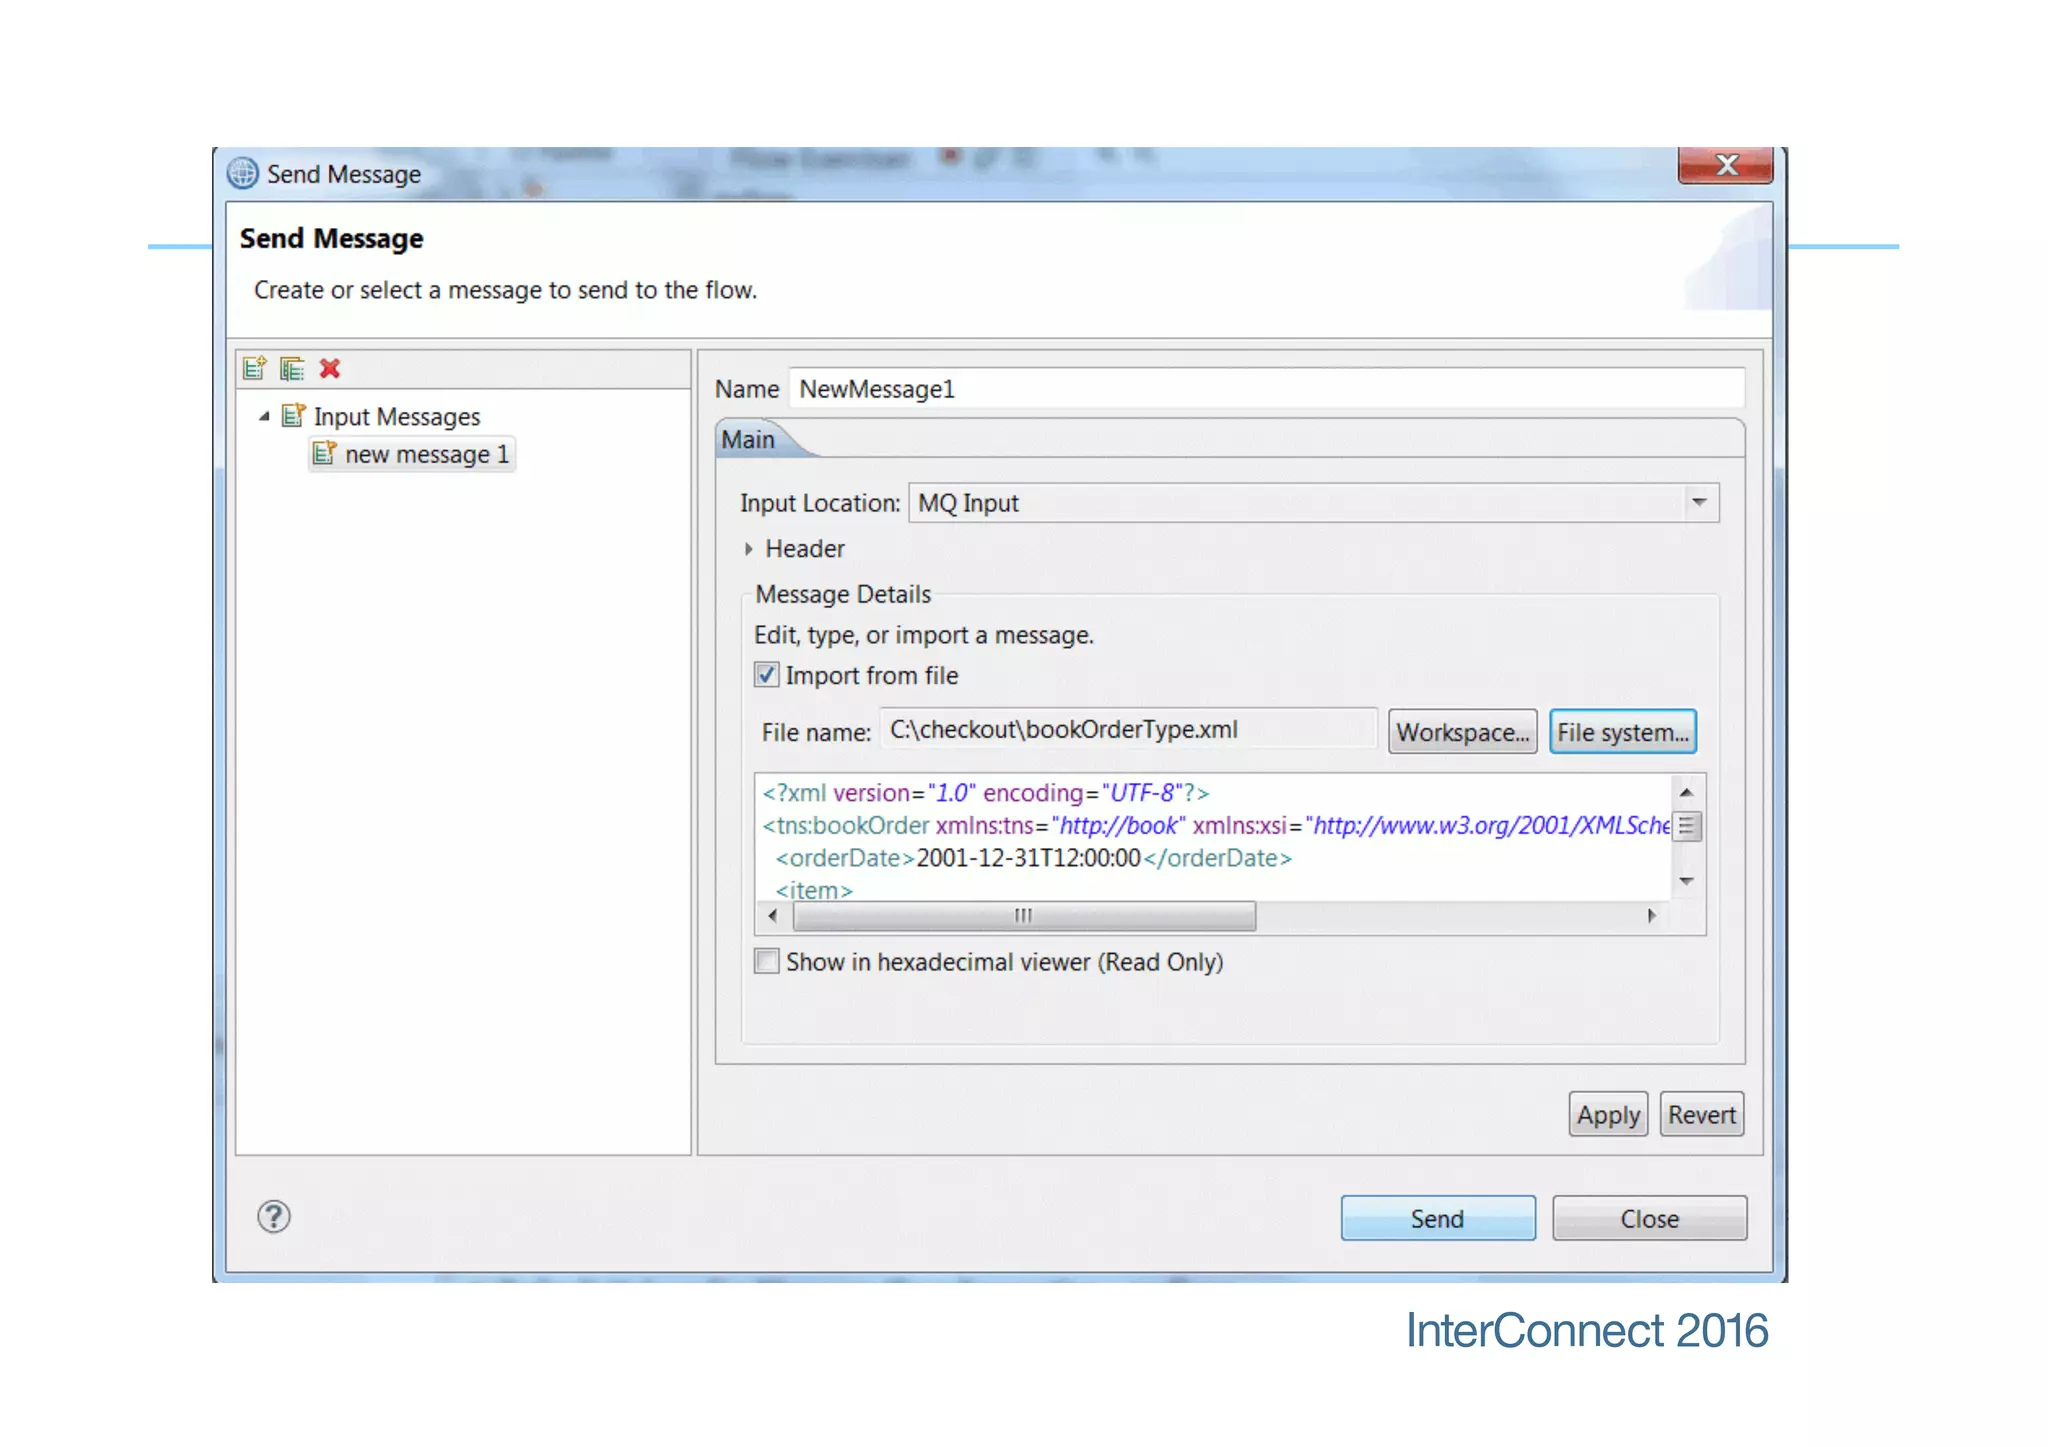
Task: Click the Workspace... button
Action: (1461, 732)
